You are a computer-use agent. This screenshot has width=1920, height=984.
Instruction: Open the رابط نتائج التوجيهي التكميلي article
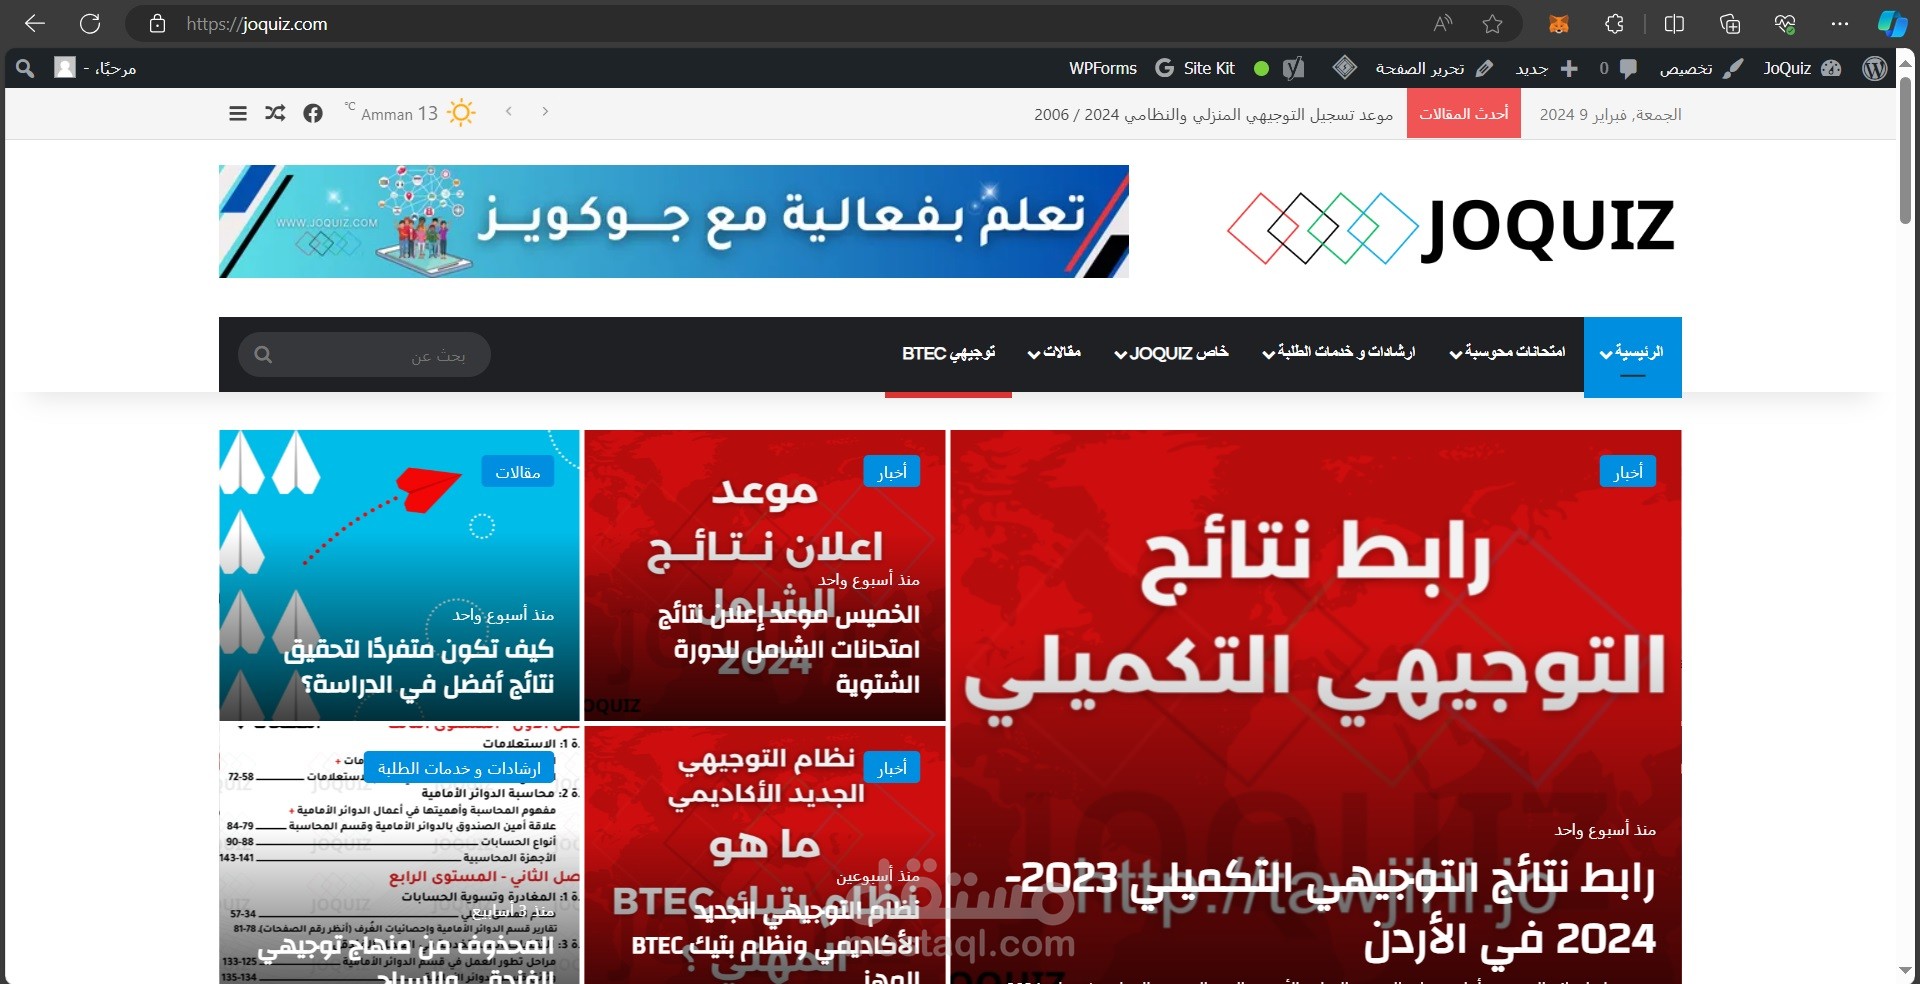[x=1330, y=908]
